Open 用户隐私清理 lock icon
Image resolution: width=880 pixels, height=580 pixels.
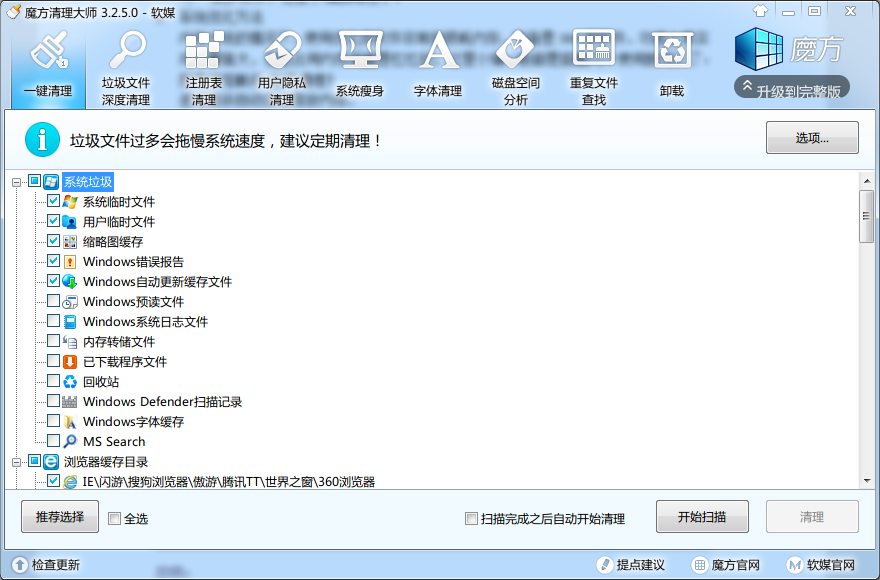(282, 50)
